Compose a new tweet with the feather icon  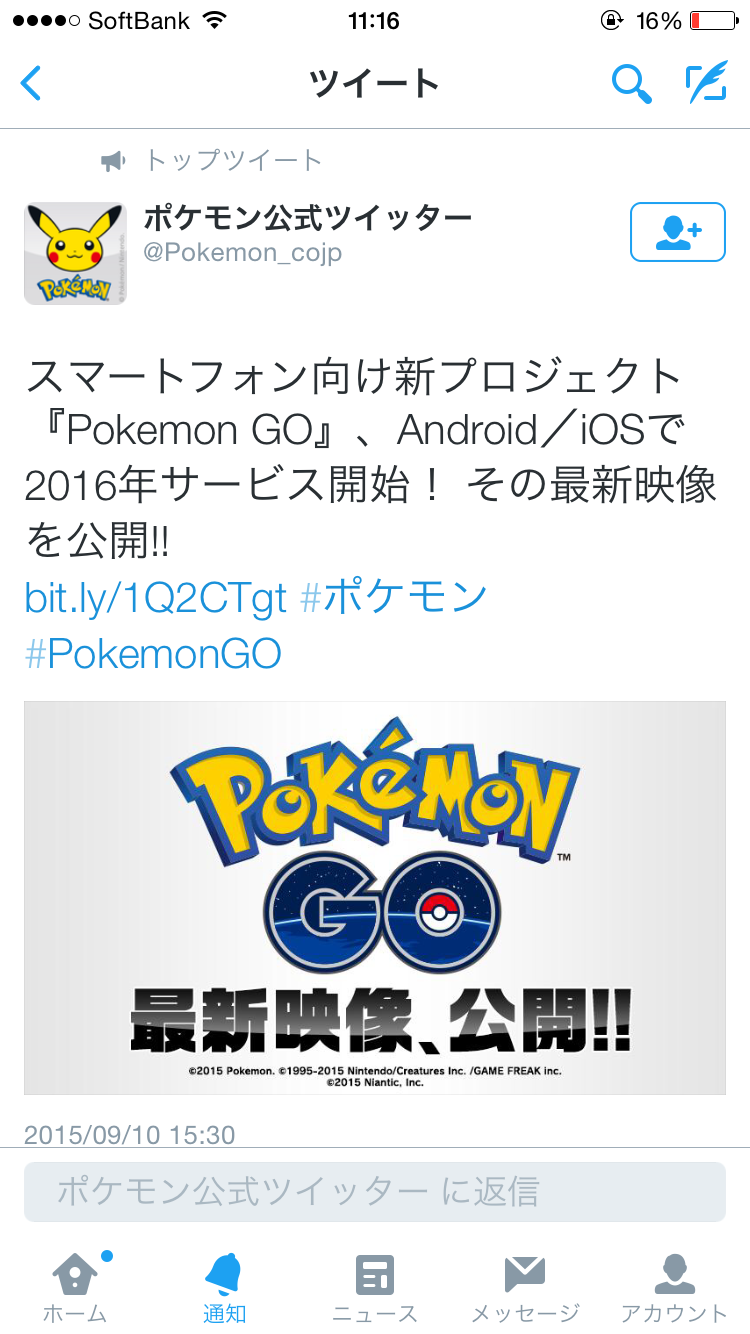click(706, 83)
